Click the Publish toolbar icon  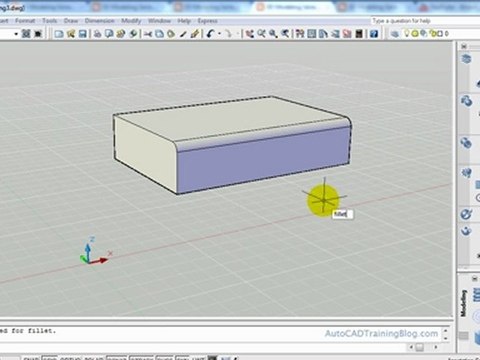(121, 34)
